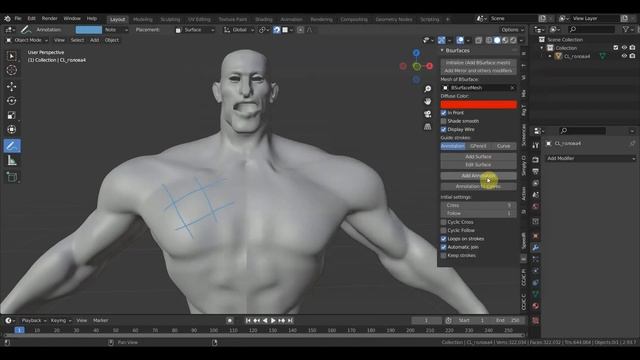This screenshot has width=640, height=360.
Task: Select the Transform tool
Action: click(x=11, y=129)
